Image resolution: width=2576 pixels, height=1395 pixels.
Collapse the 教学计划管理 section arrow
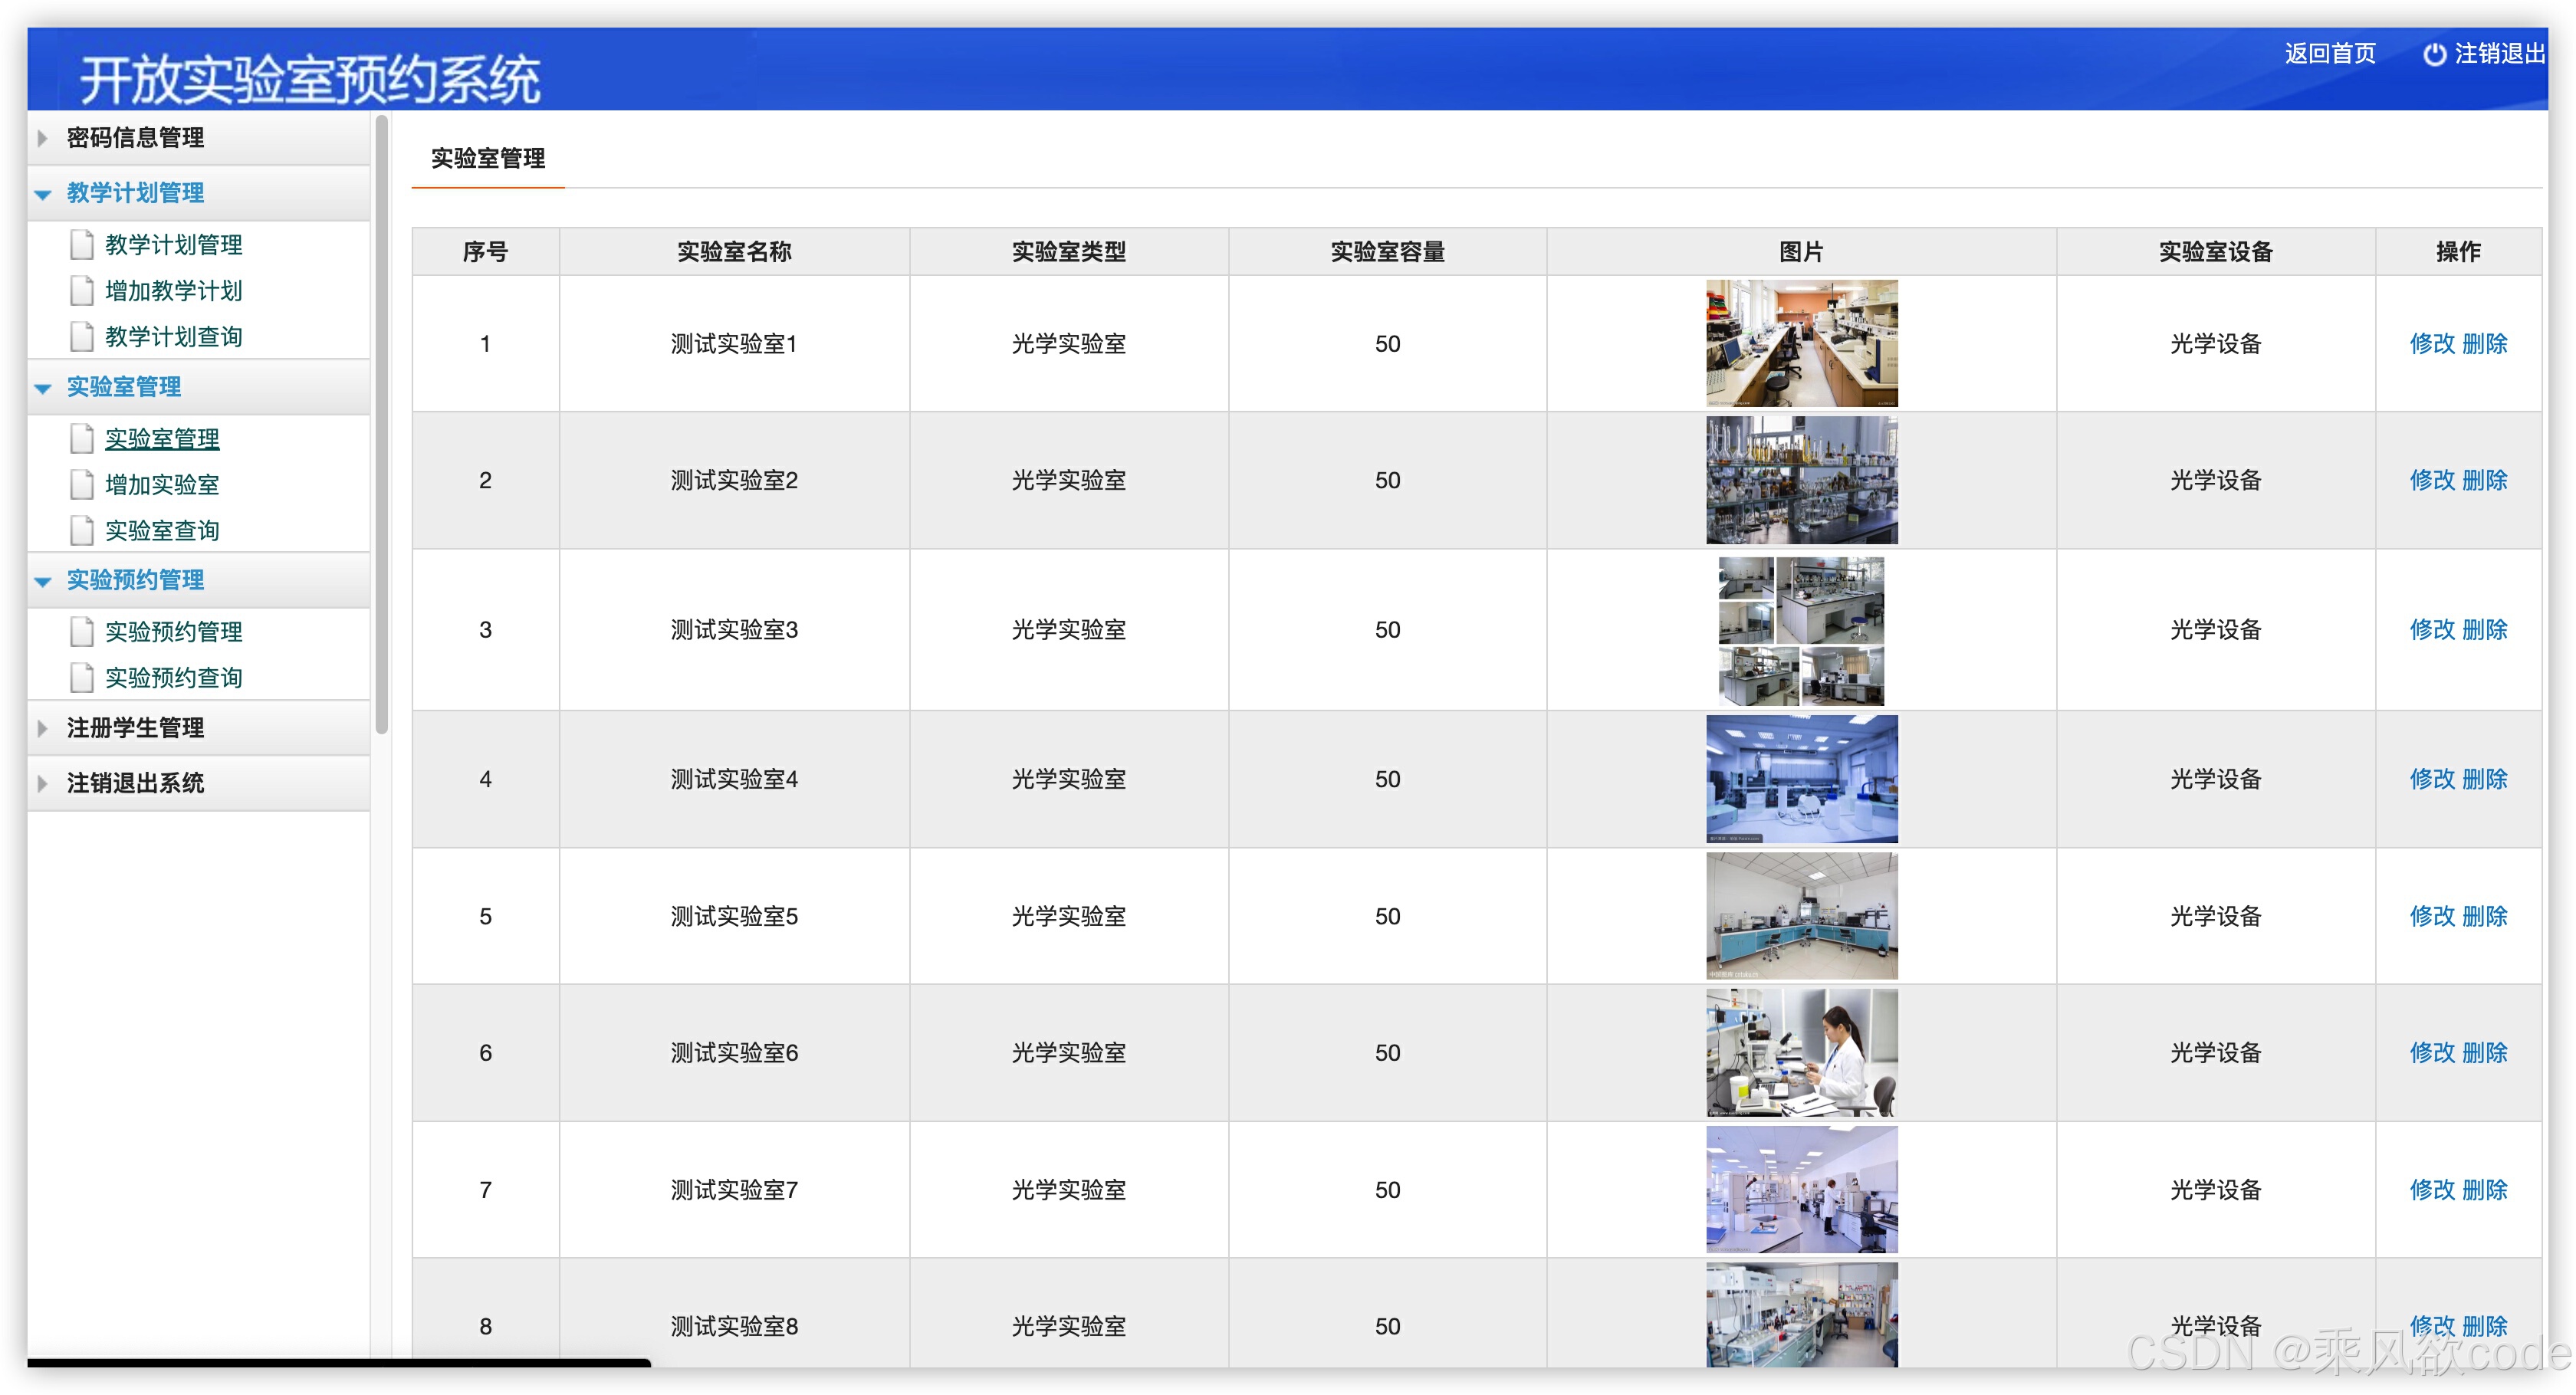[42, 194]
